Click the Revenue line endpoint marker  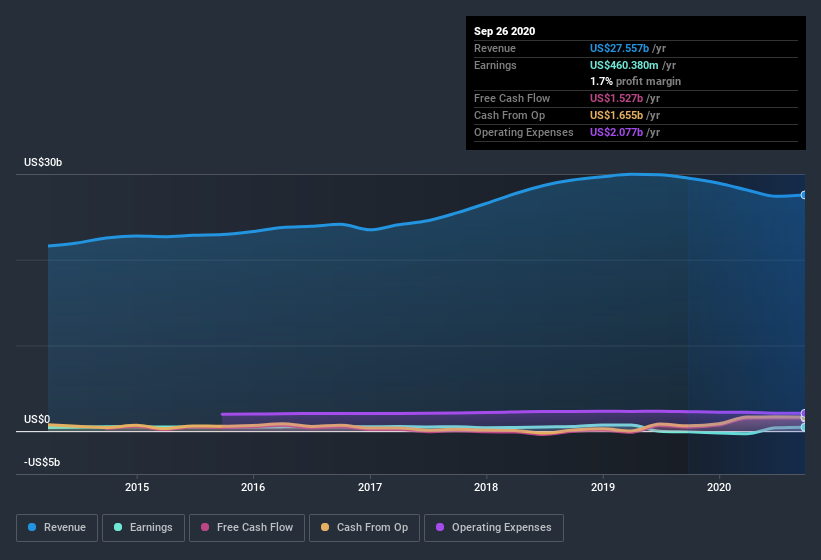(804, 195)
